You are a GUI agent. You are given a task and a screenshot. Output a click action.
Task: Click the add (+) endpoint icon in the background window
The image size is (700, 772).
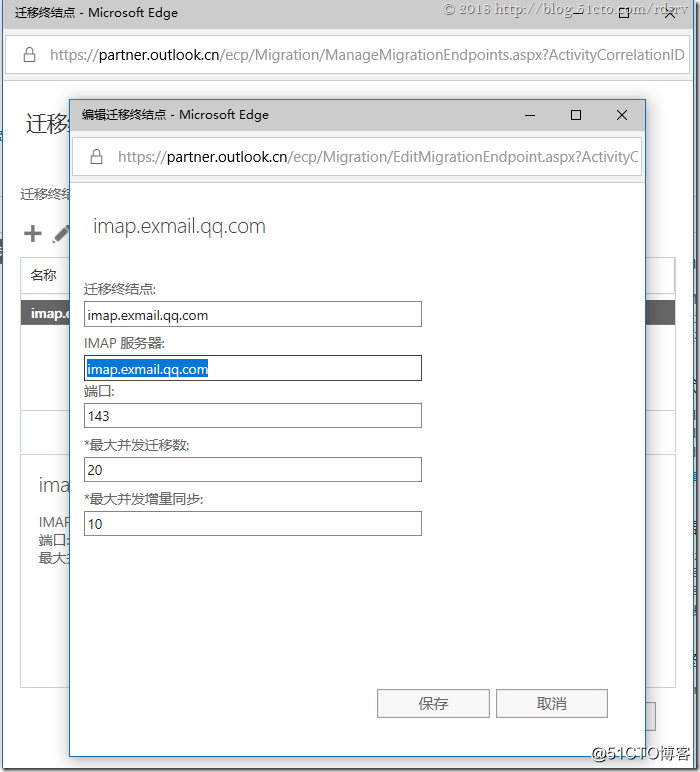click(x=33, y=233)
